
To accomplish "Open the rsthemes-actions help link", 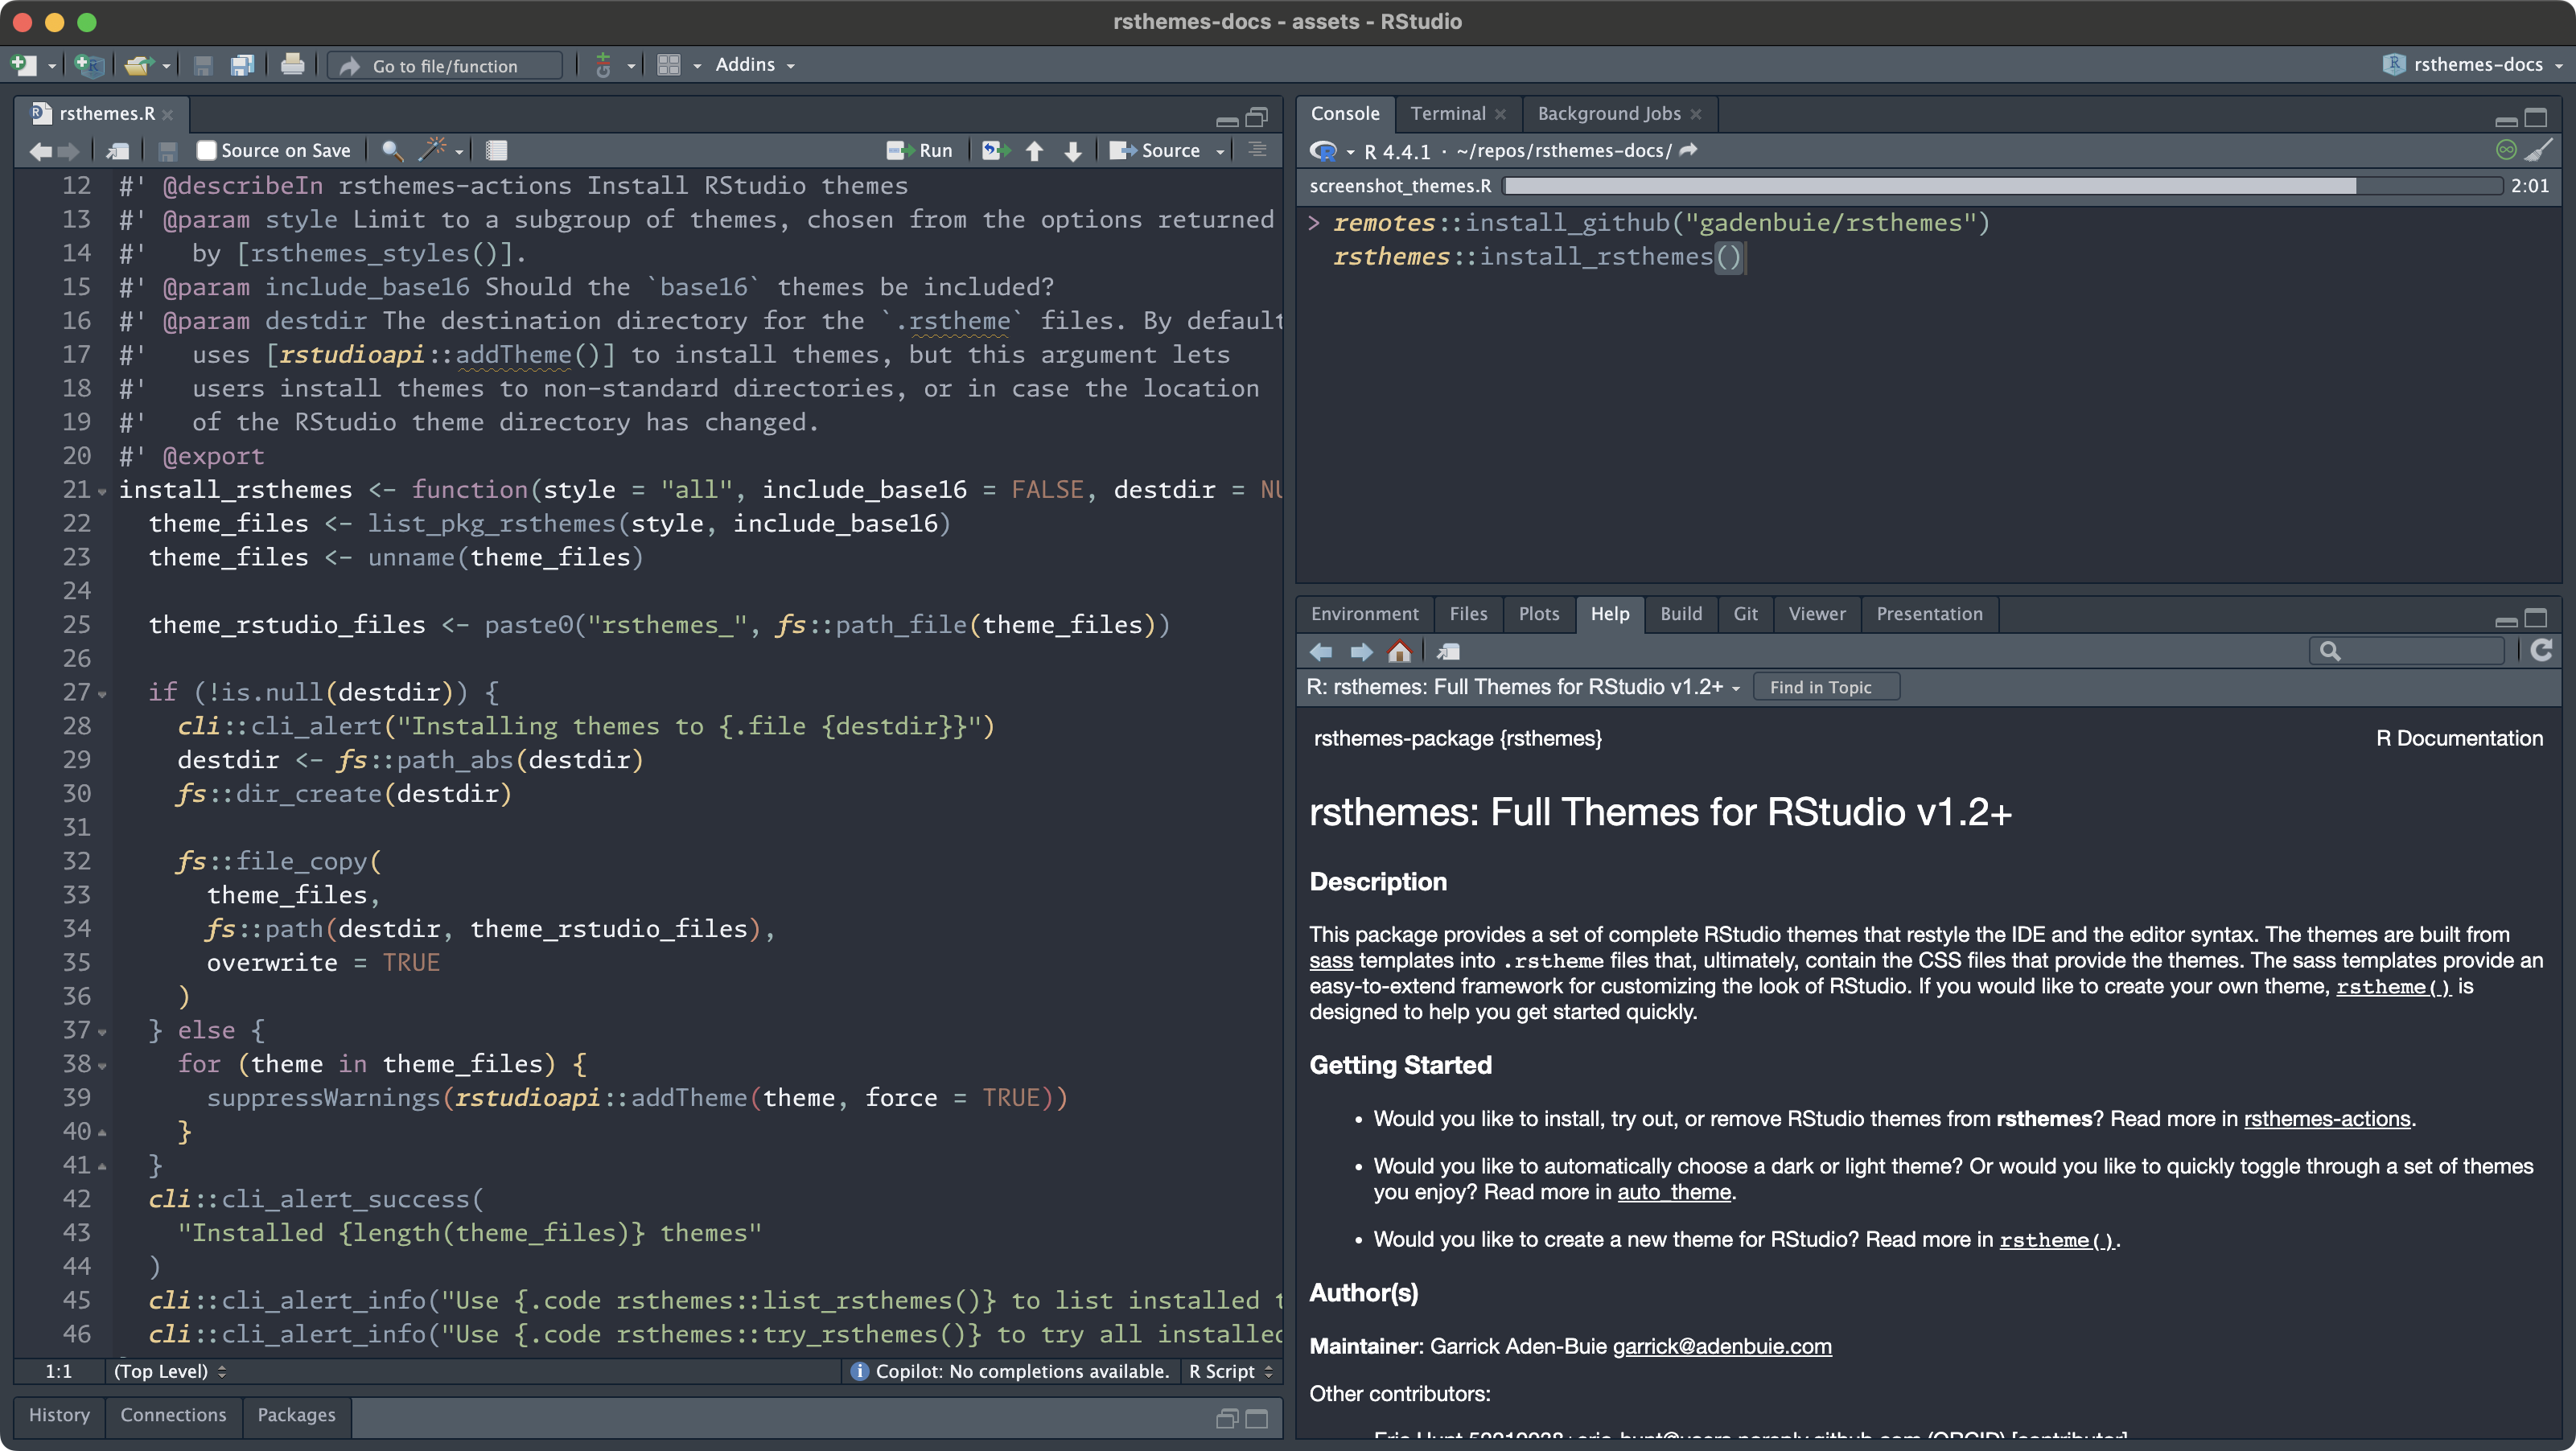I will click(2326, 1118).
